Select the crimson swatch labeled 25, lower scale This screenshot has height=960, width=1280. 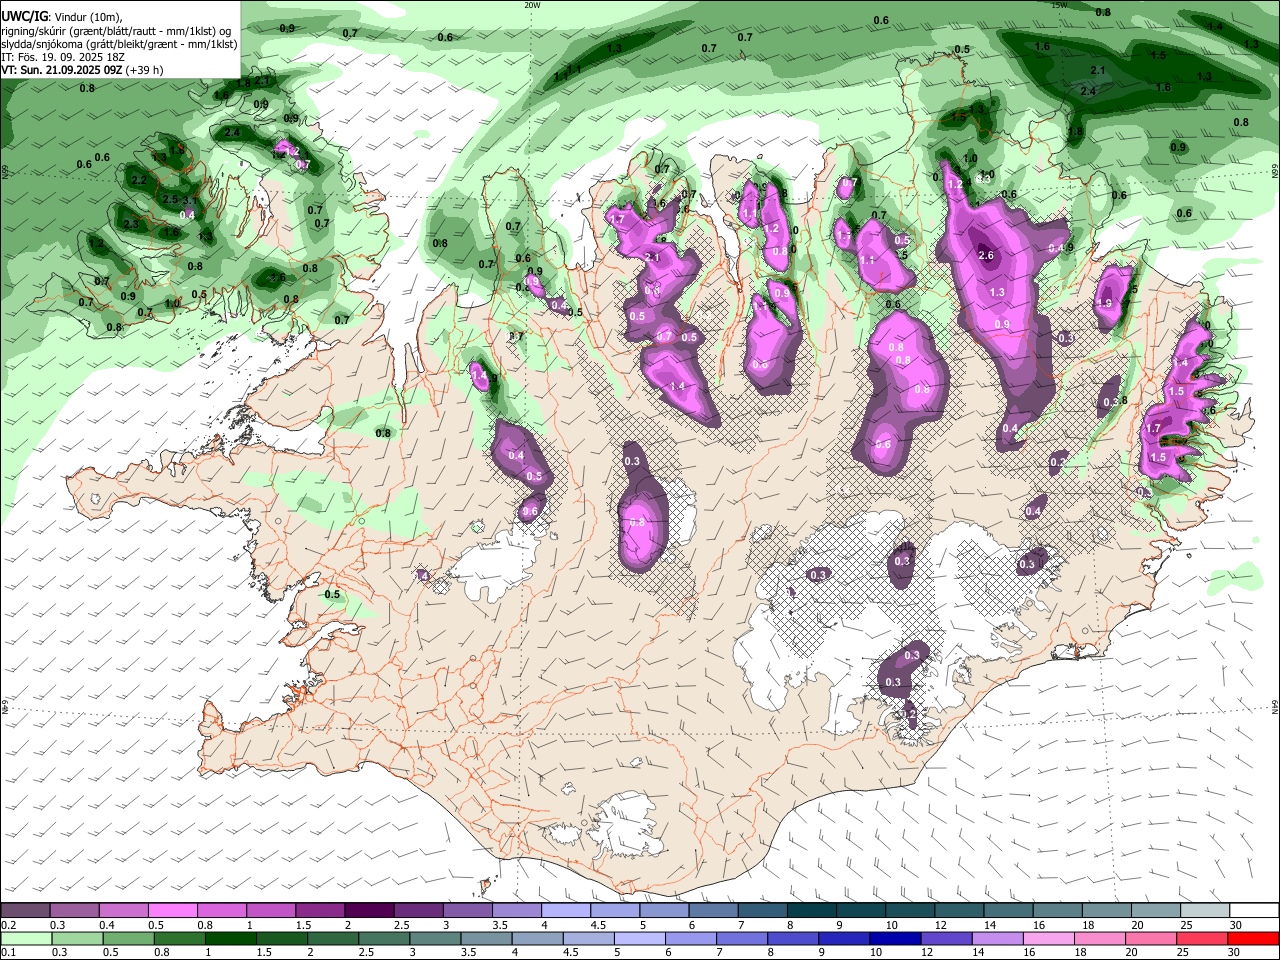click(x=1201, y=938)
